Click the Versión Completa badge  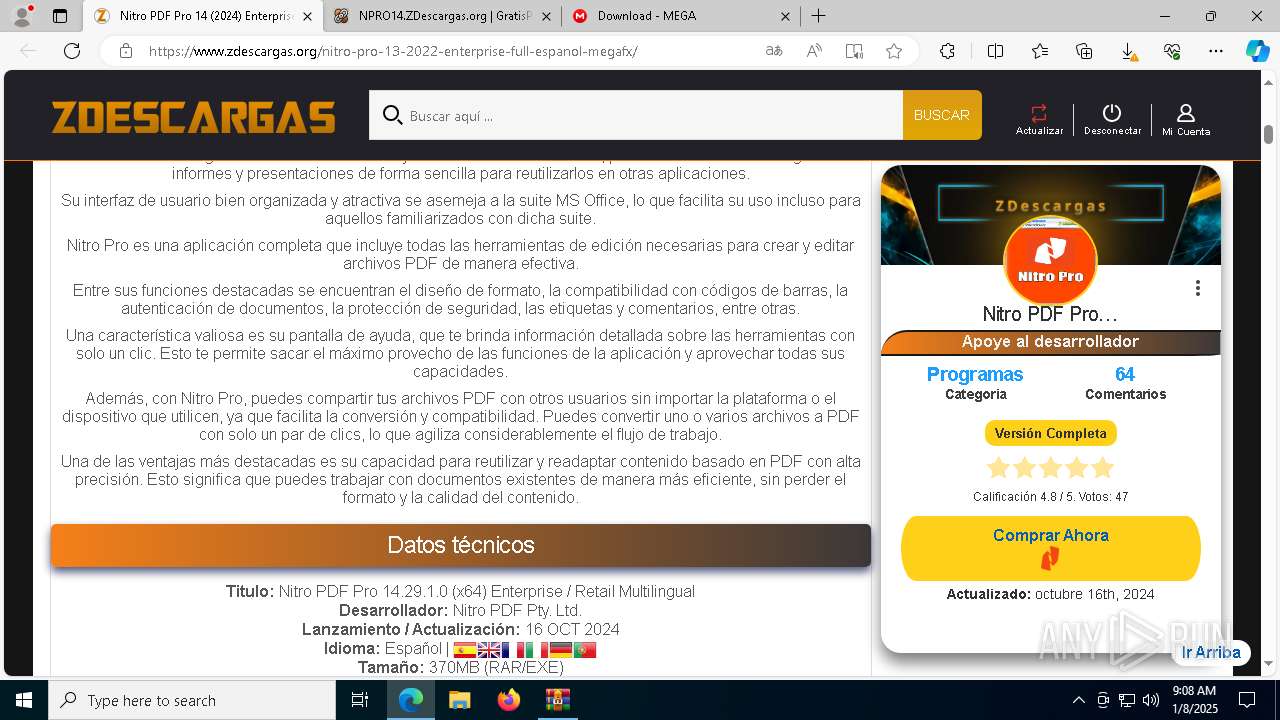coord(1050,433)
